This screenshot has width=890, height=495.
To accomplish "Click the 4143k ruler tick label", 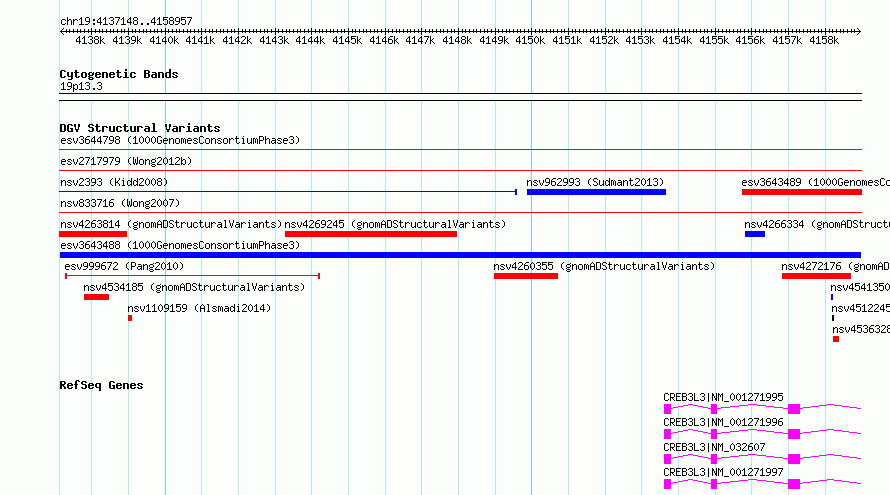I will click(274, 40).
